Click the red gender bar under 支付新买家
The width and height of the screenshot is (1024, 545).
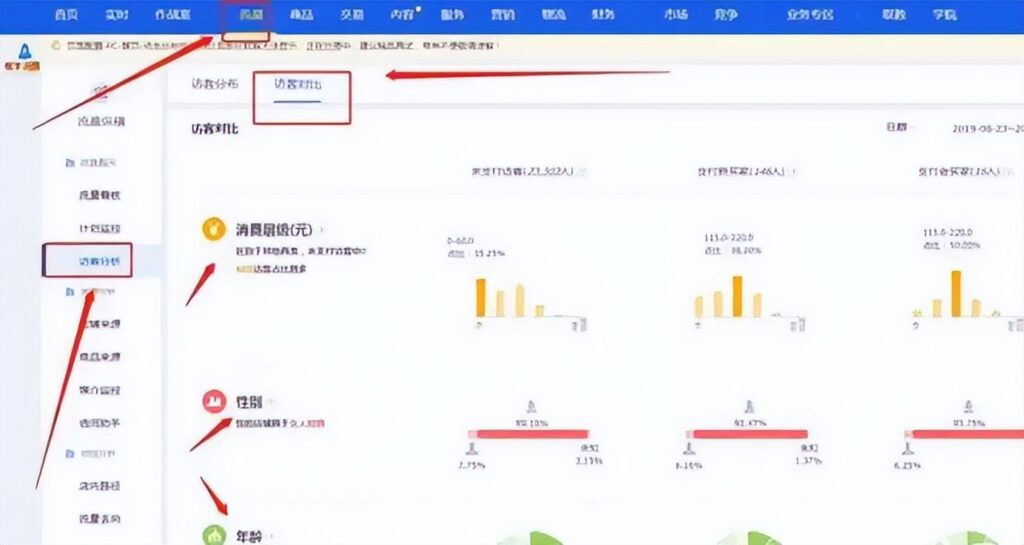click(x=747, y=434)
